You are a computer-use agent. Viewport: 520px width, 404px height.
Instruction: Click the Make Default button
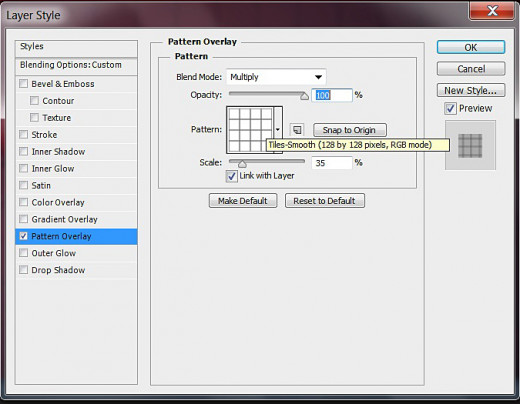pyautogui.click(x=243, y=201)
